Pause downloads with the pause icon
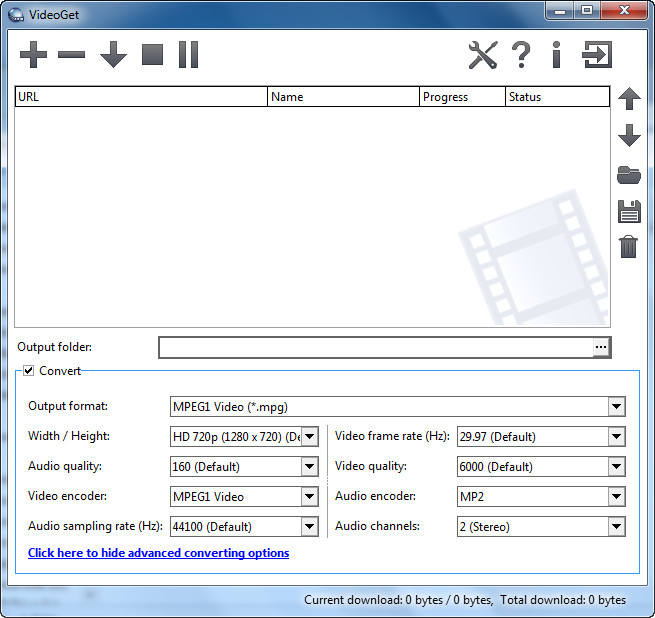655x618 pixels. [x=188, y=54]
